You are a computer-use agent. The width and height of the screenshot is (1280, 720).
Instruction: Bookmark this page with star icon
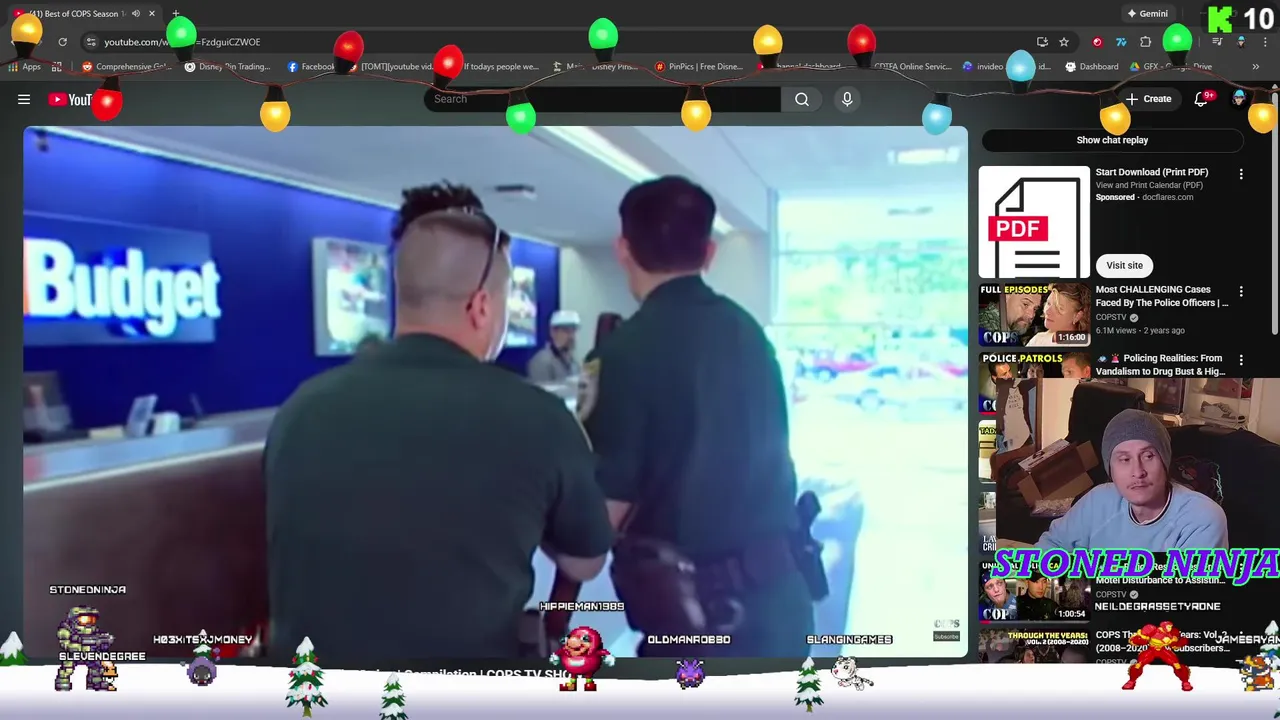coord(1064,42)
